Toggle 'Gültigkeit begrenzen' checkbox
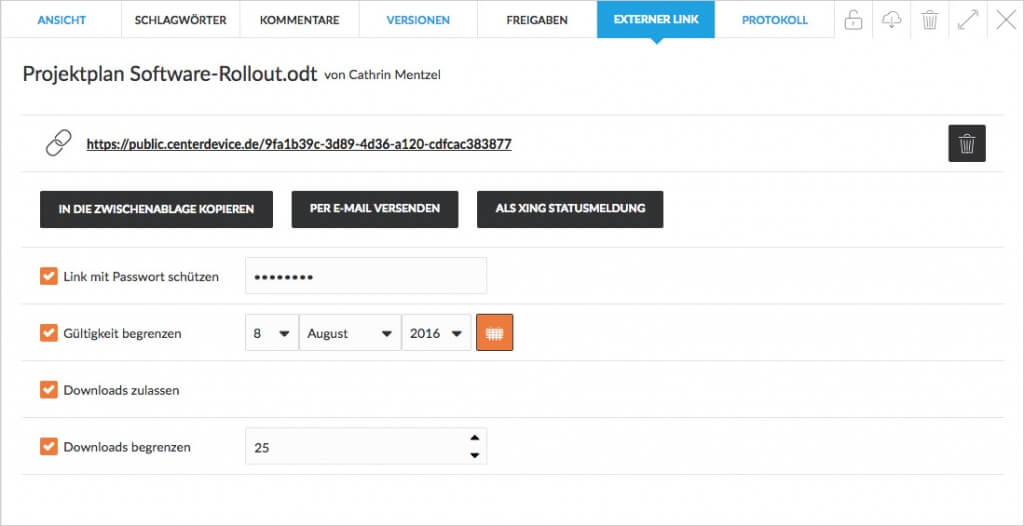Screen dimensions: 1024x526 (49, 333)
